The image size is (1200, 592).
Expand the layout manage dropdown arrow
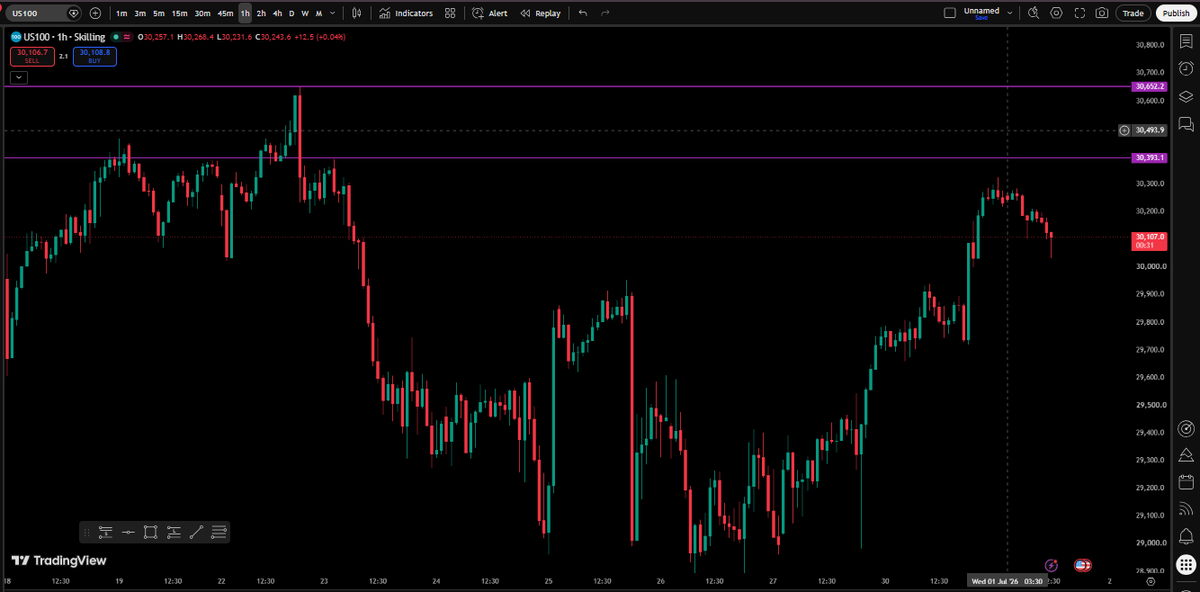click(1010, 13)
